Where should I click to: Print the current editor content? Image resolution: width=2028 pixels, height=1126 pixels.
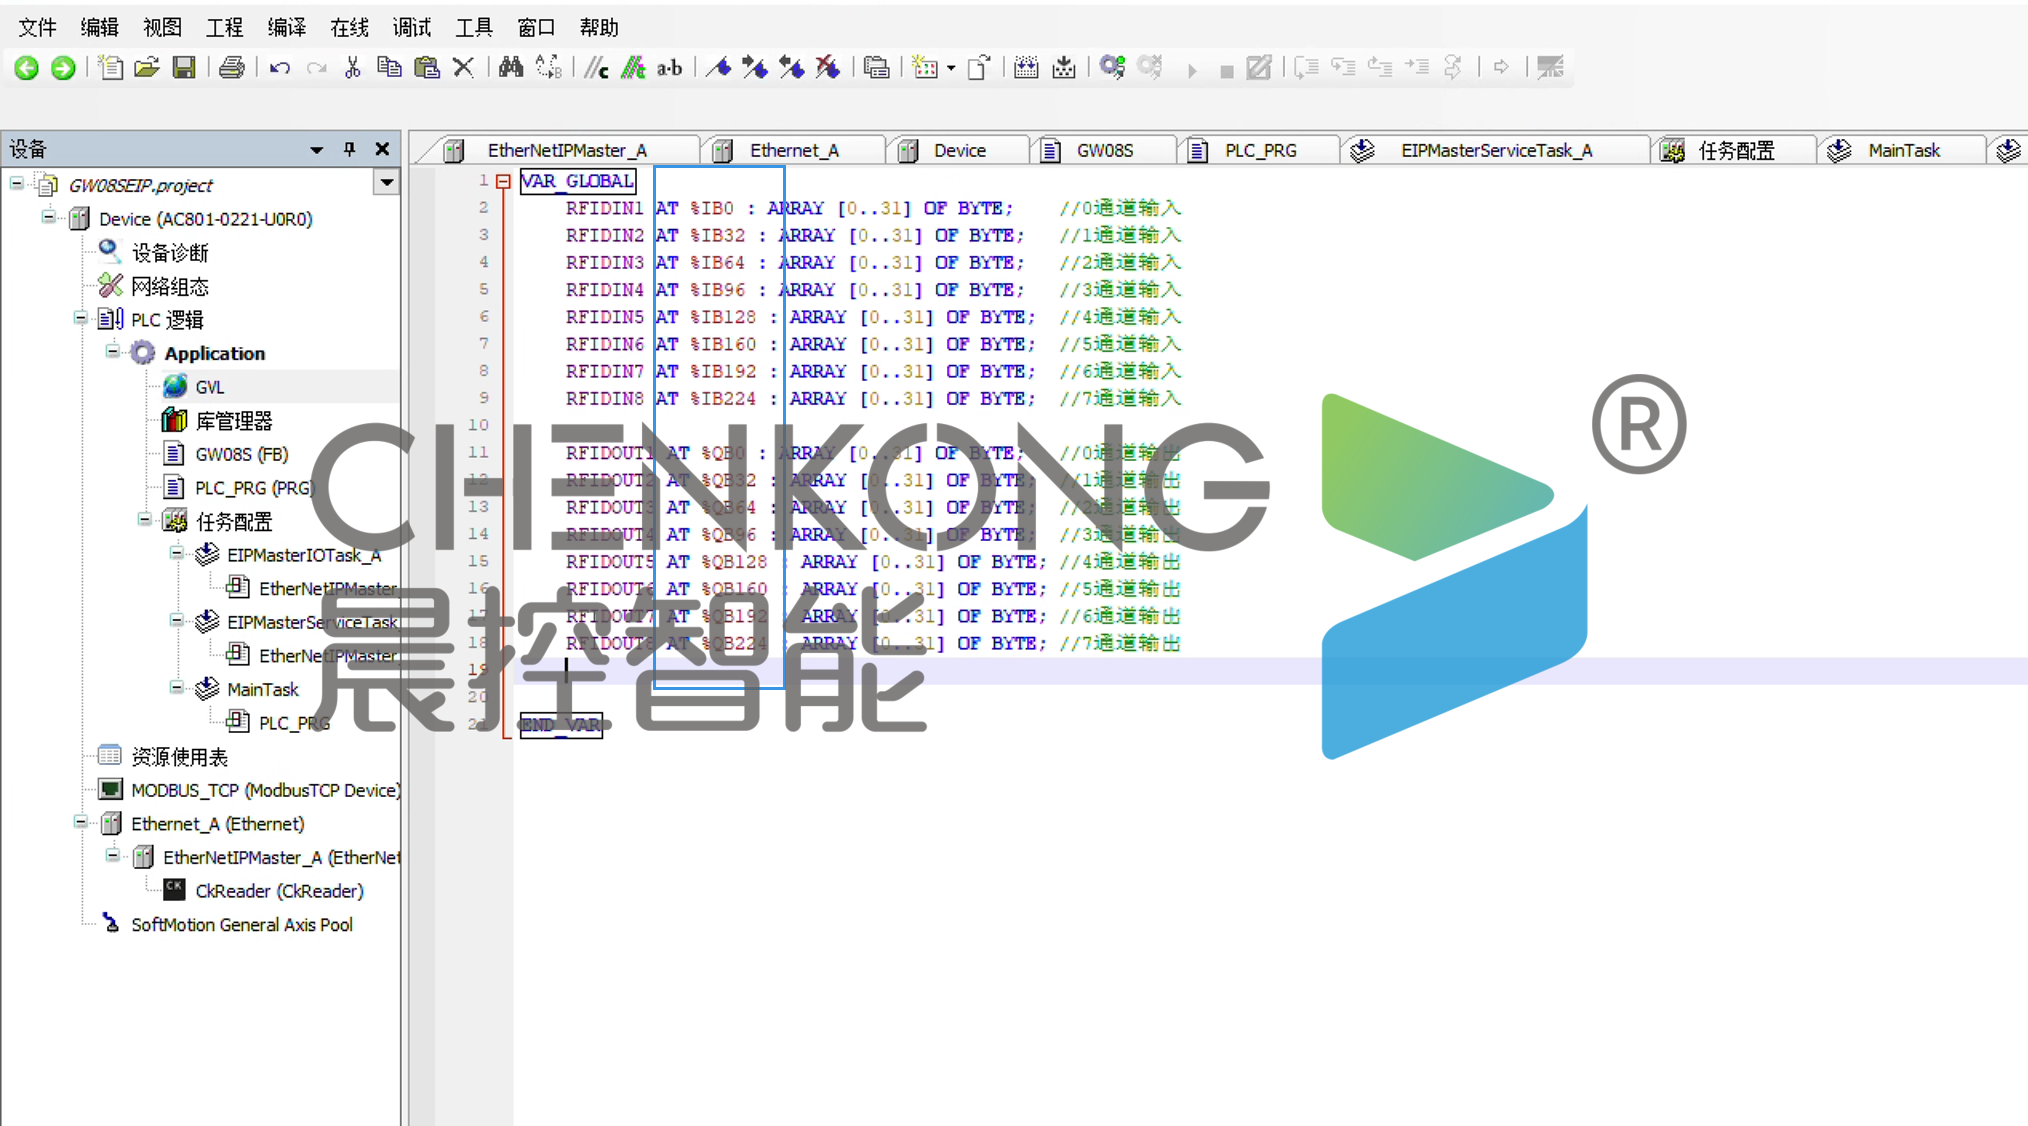(232, 67)
